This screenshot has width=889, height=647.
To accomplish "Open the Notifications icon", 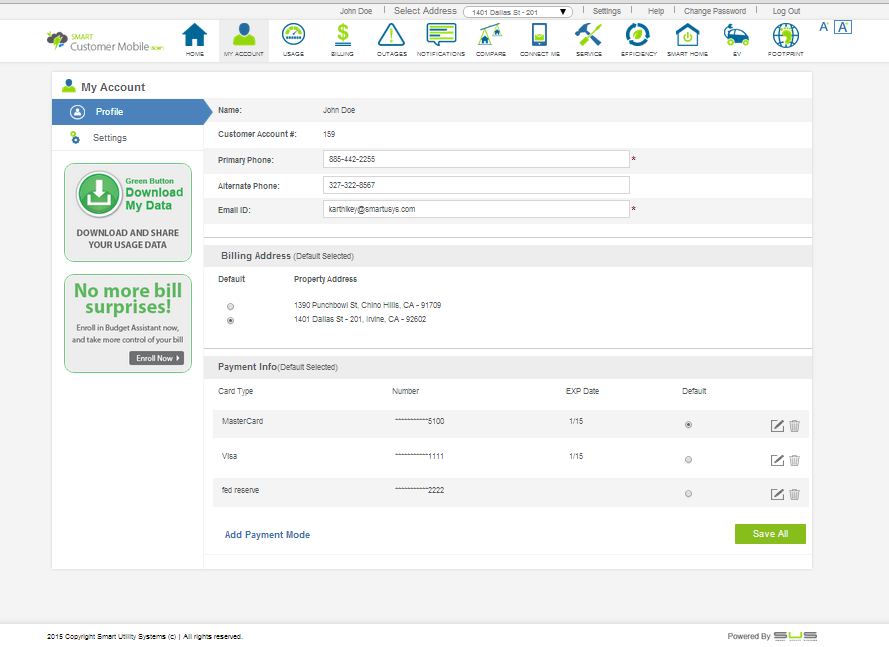I will tap(440, 38).
